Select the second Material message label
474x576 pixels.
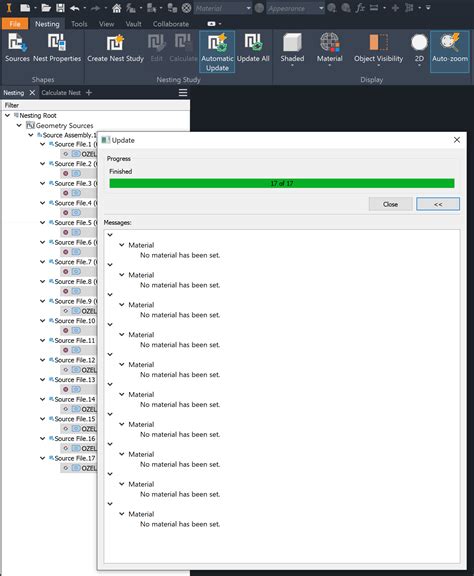(x=141, y=275)
